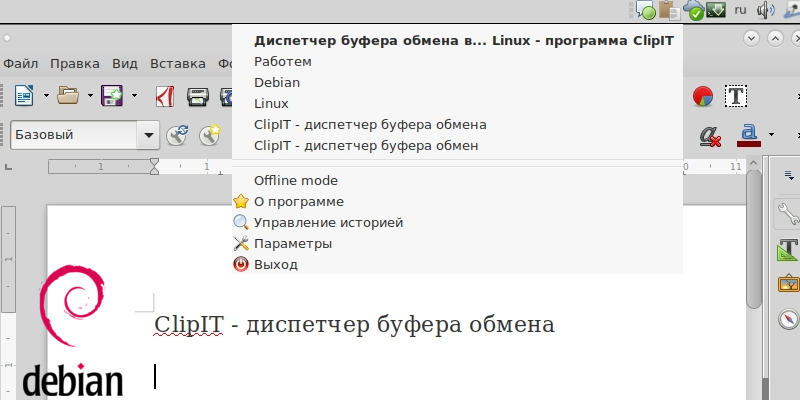Image resolution: width=800 pixels, height=400 pixels.
Task: Toggle Offline mode in ClipIT menu
Action: point(457,181)
